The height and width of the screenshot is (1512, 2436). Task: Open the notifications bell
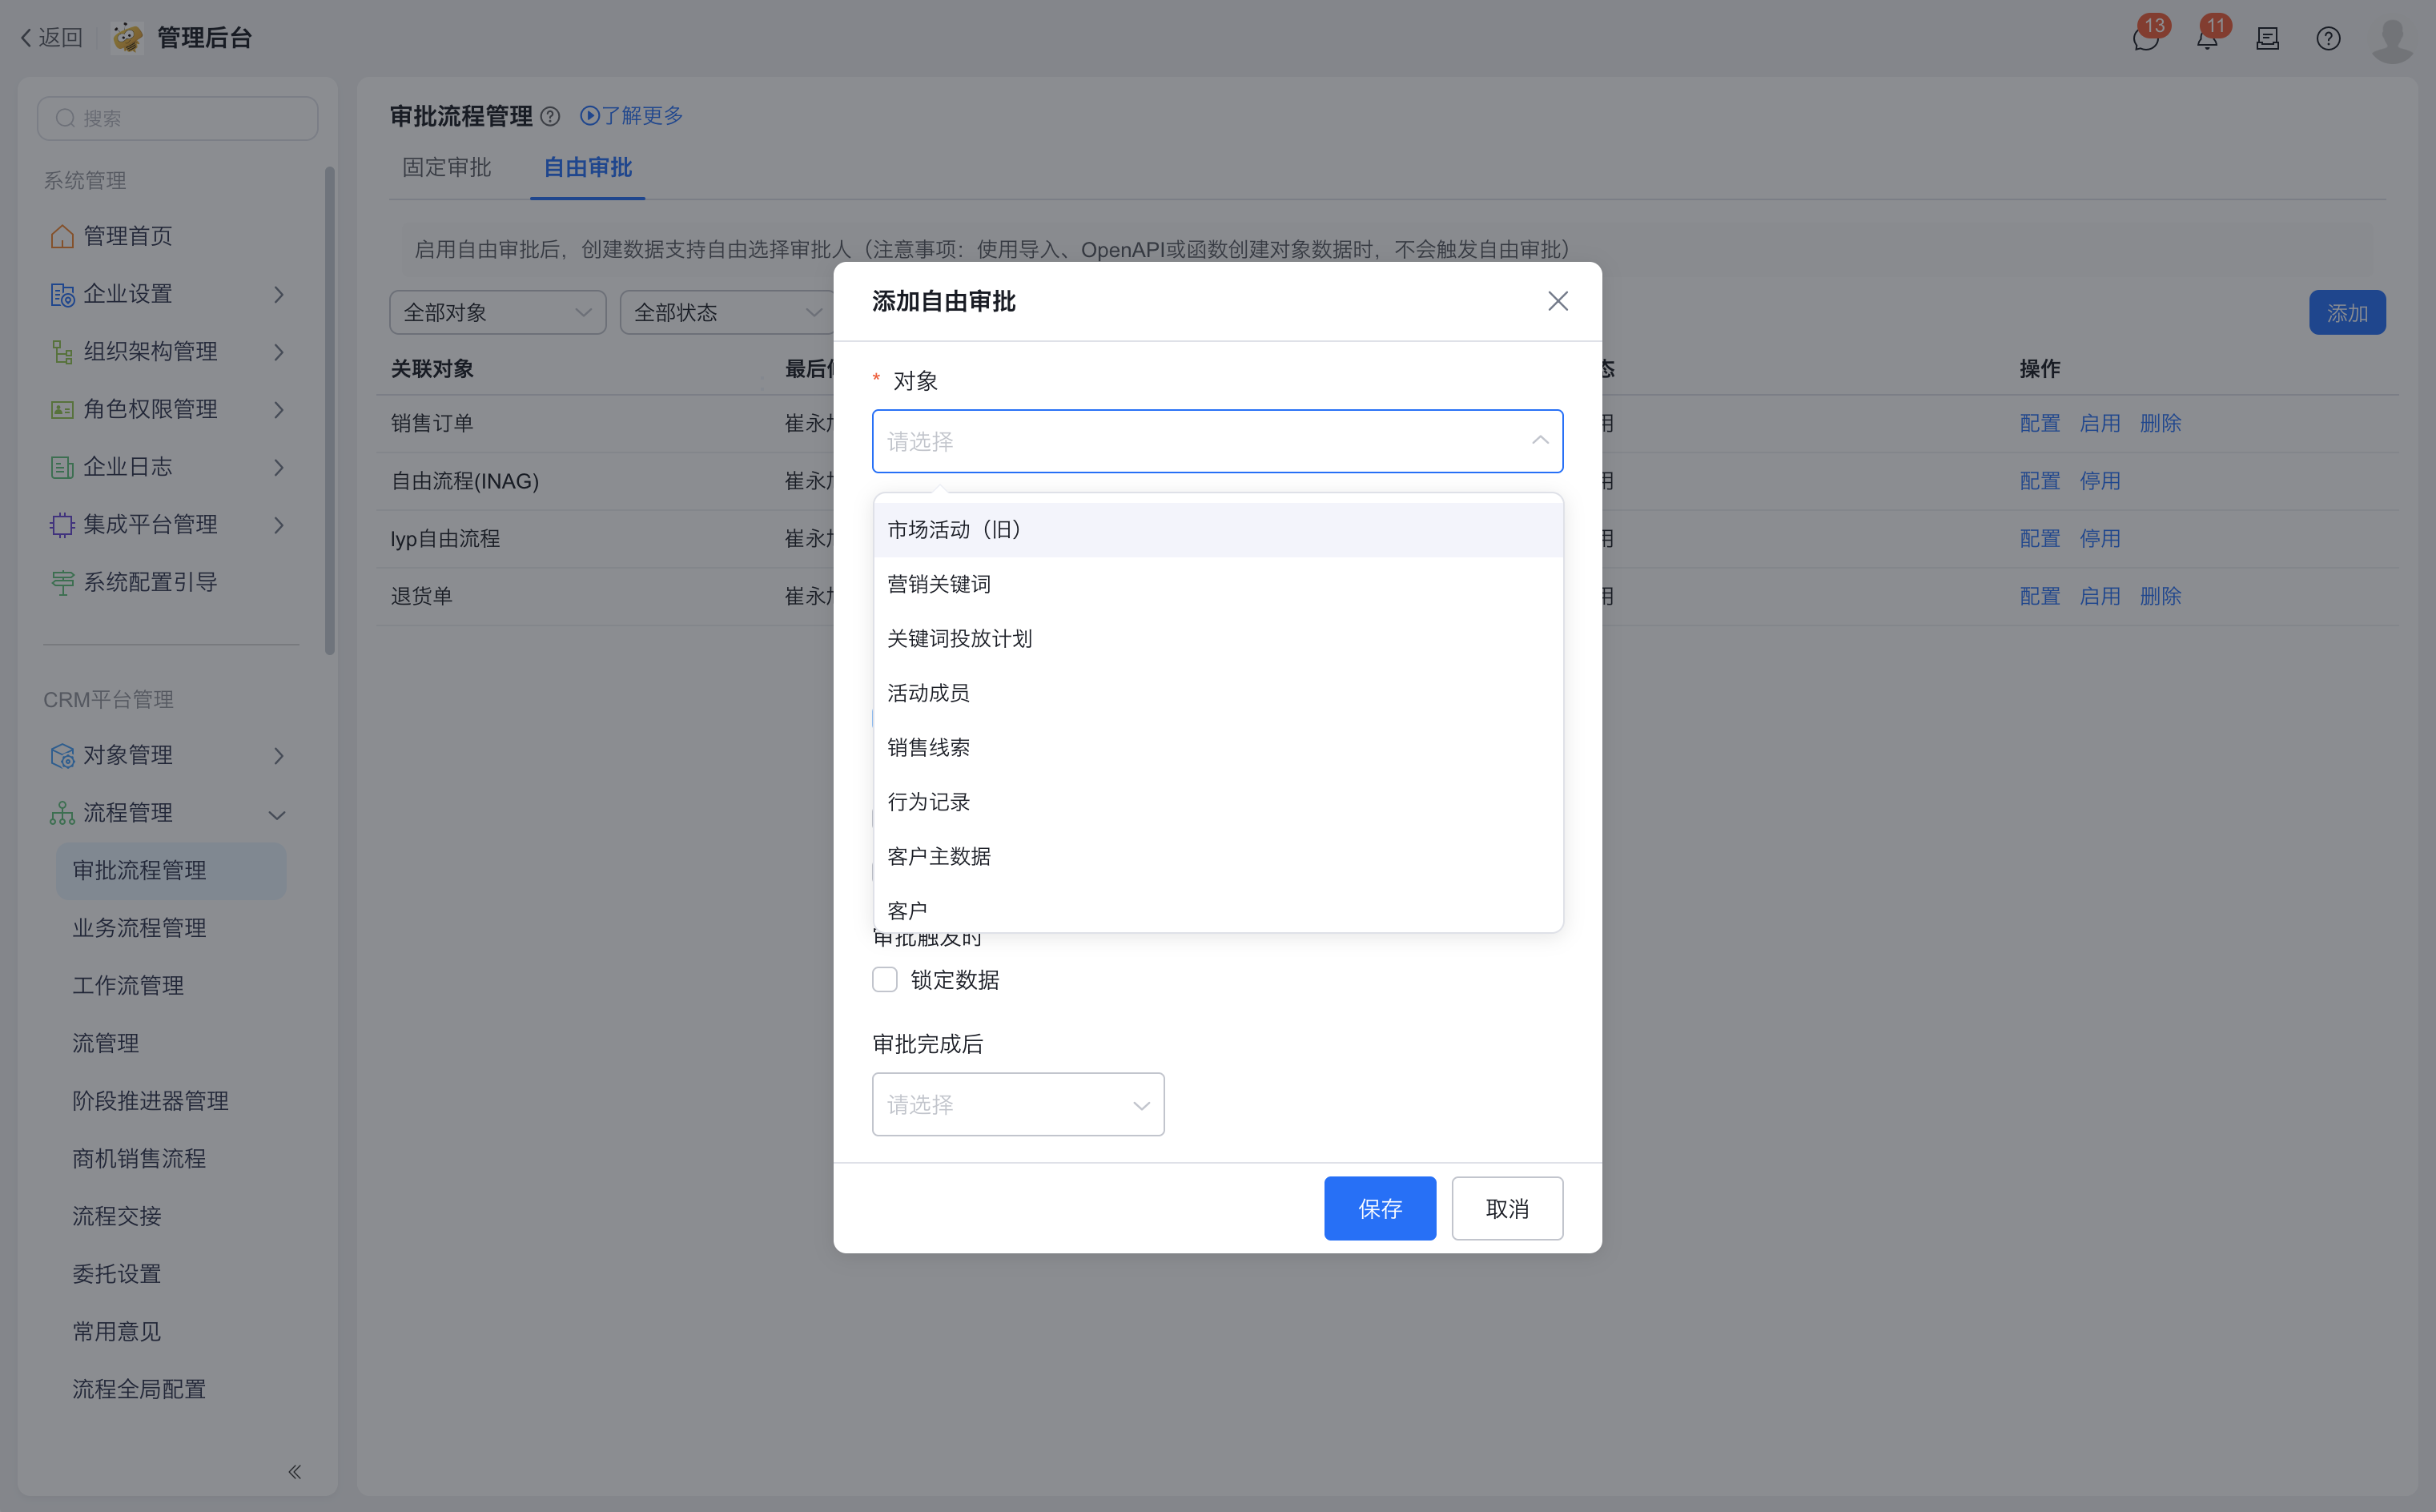tap(2207, 39)
